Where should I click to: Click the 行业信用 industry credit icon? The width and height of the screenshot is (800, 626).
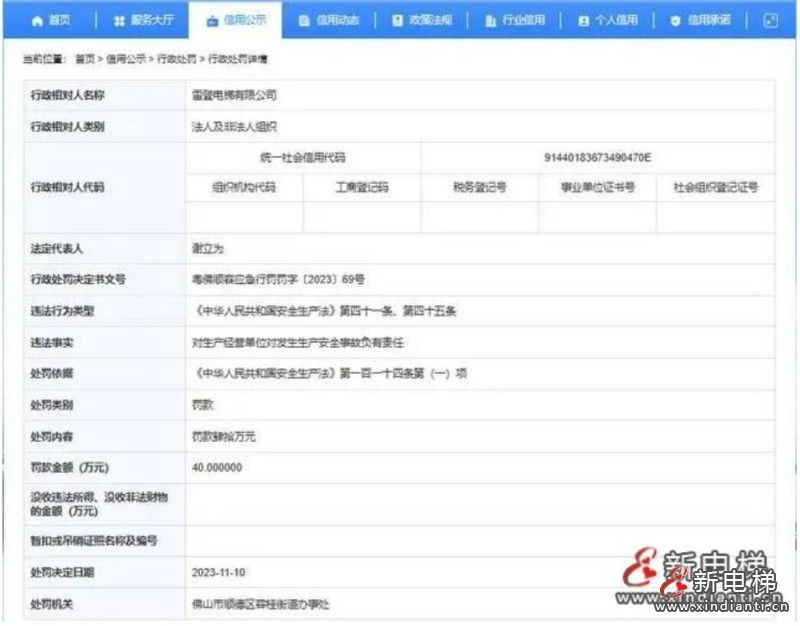coord(489,20)
